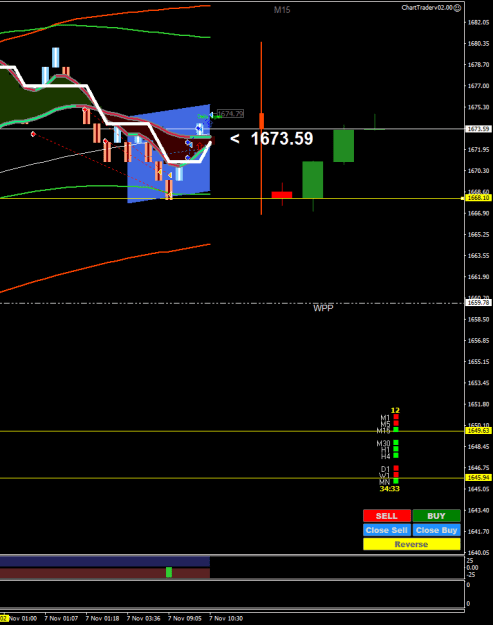Image resolution: width=493 pixels, height=625 pixels.
Task: Click the Close Buy button
Action: tap(436, 530)
